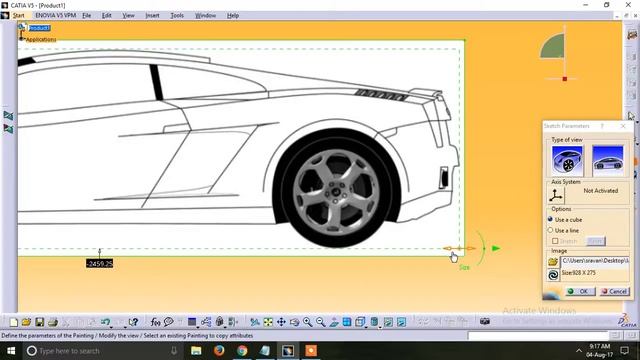Open the View menu

point(128,16)
